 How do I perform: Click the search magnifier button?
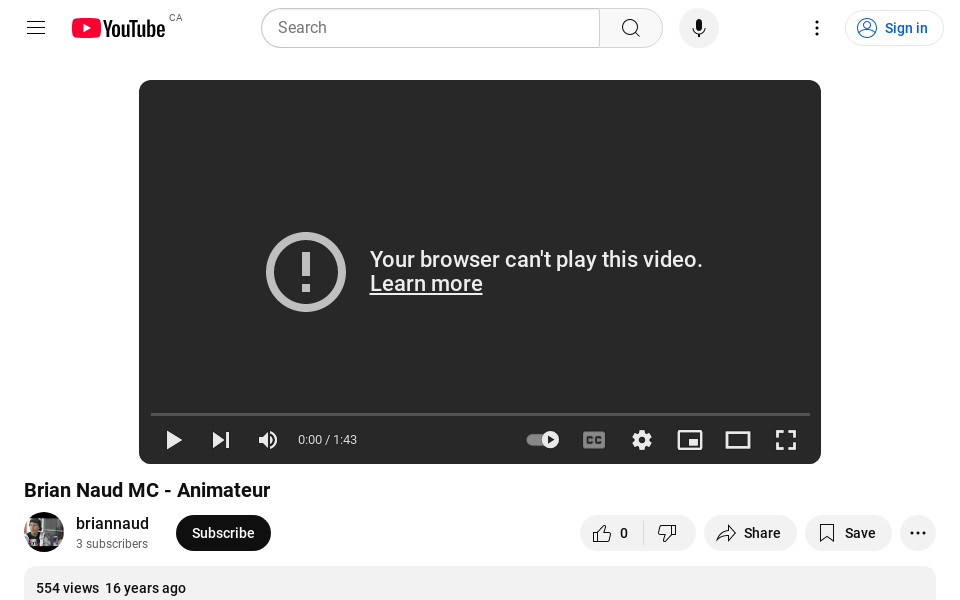coord(630,28)
